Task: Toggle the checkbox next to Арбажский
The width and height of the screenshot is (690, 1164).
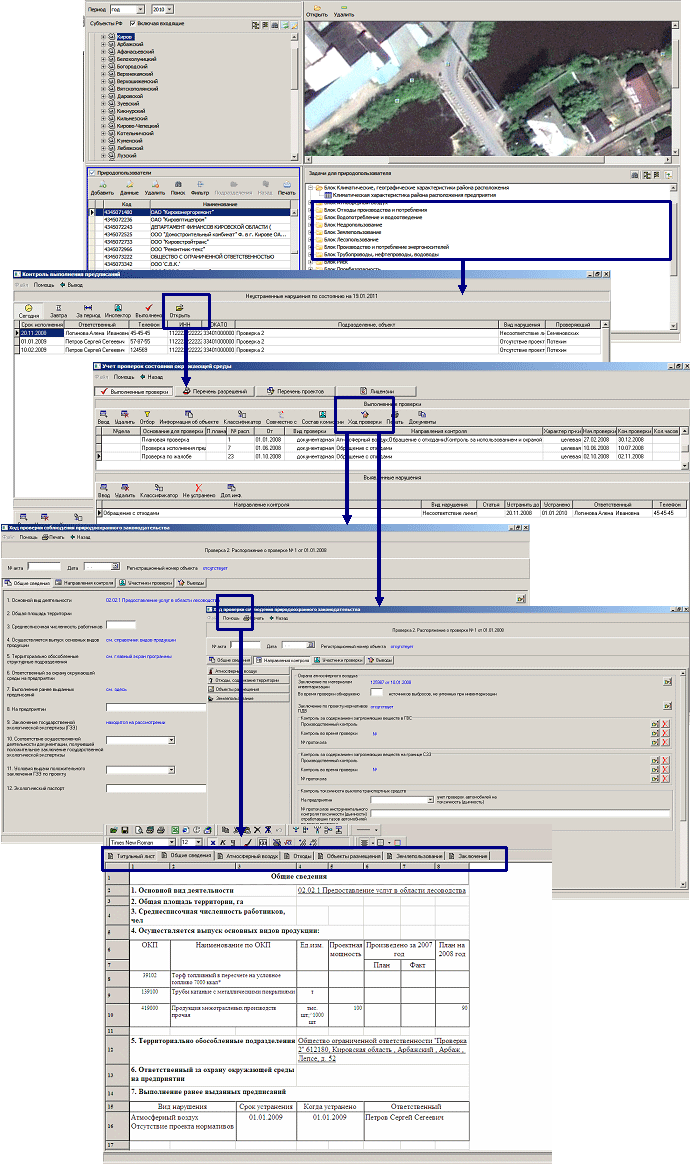Action: 112,43
